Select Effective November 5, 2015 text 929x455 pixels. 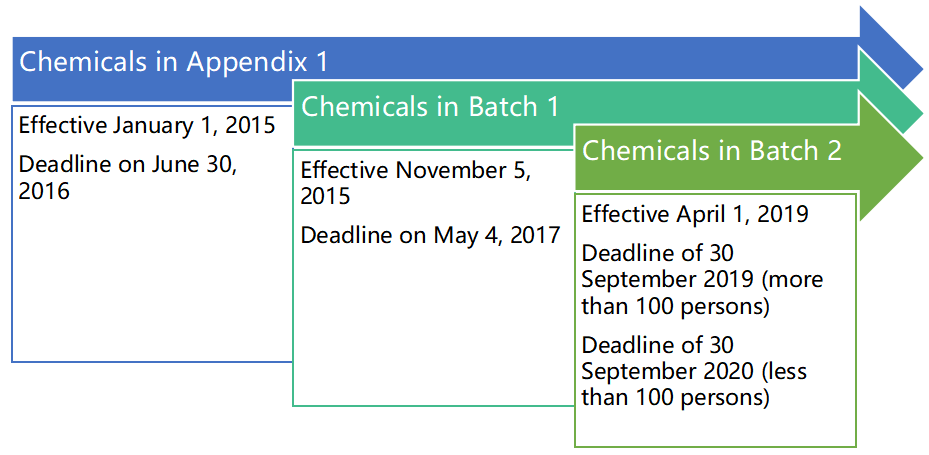pyautogui.click(x=417, y=182)
